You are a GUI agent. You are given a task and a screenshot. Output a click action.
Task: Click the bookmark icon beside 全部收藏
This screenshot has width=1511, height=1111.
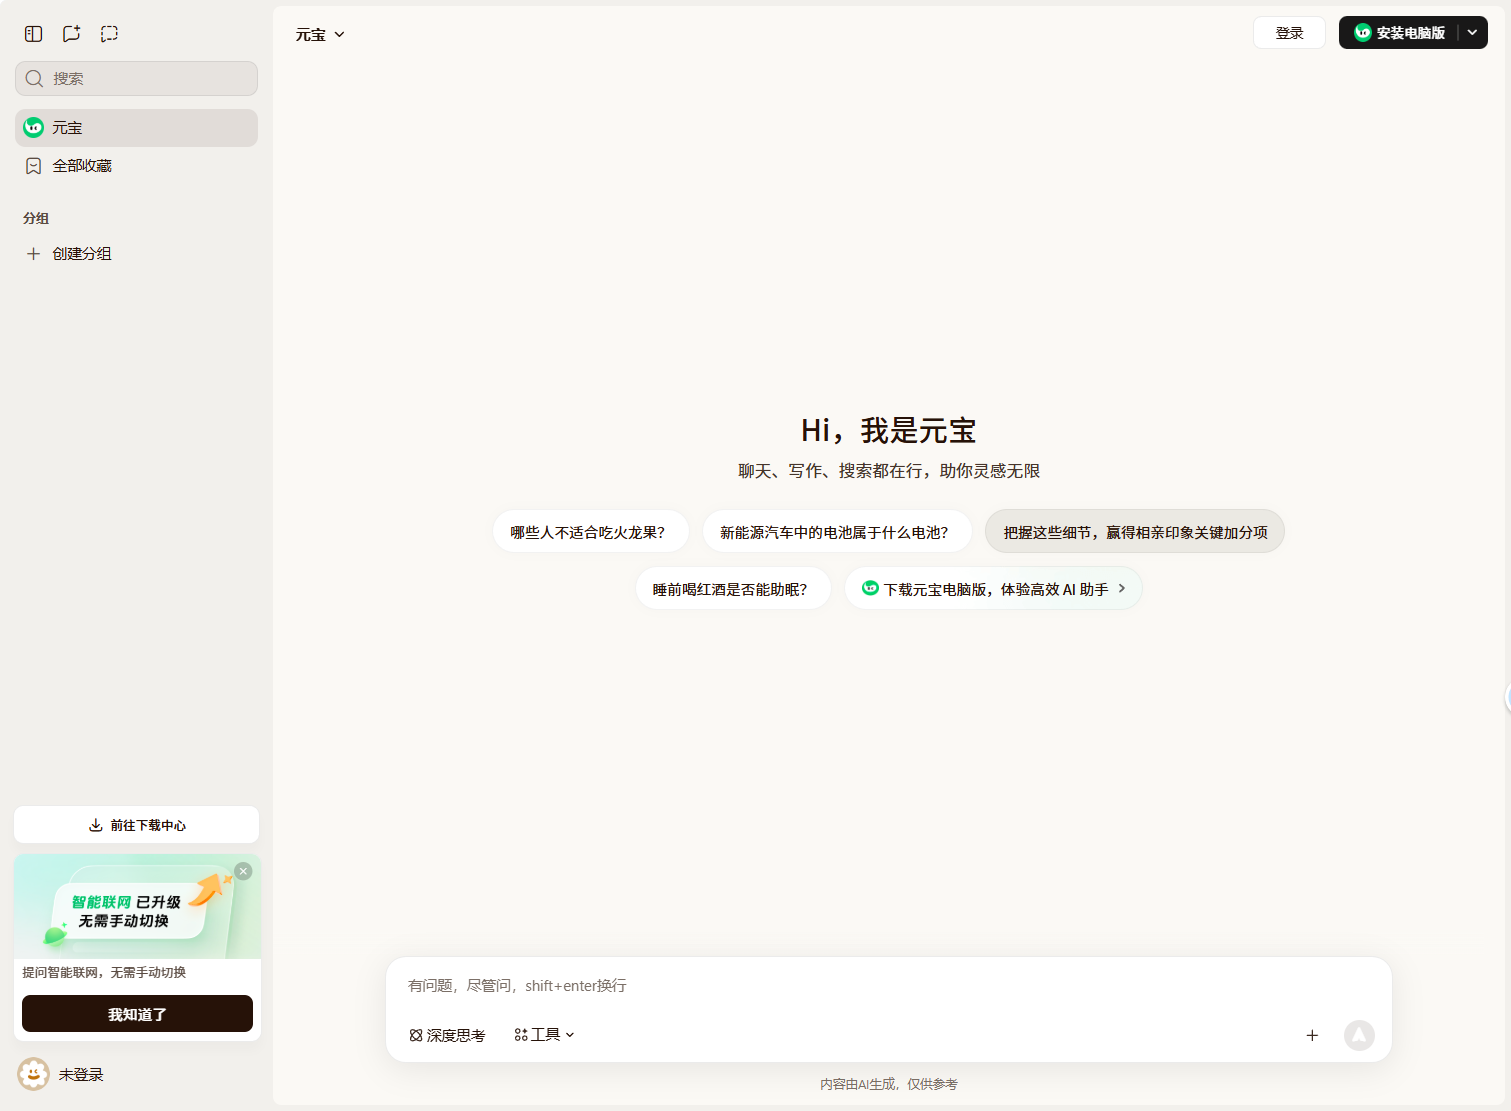point(33,166)
